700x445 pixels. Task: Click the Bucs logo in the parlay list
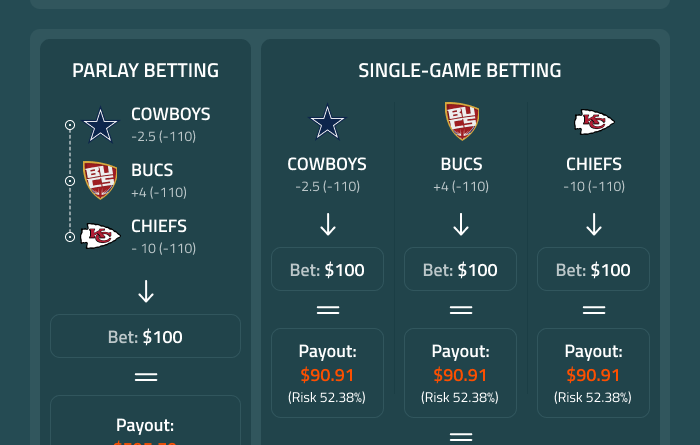[100, 181]
